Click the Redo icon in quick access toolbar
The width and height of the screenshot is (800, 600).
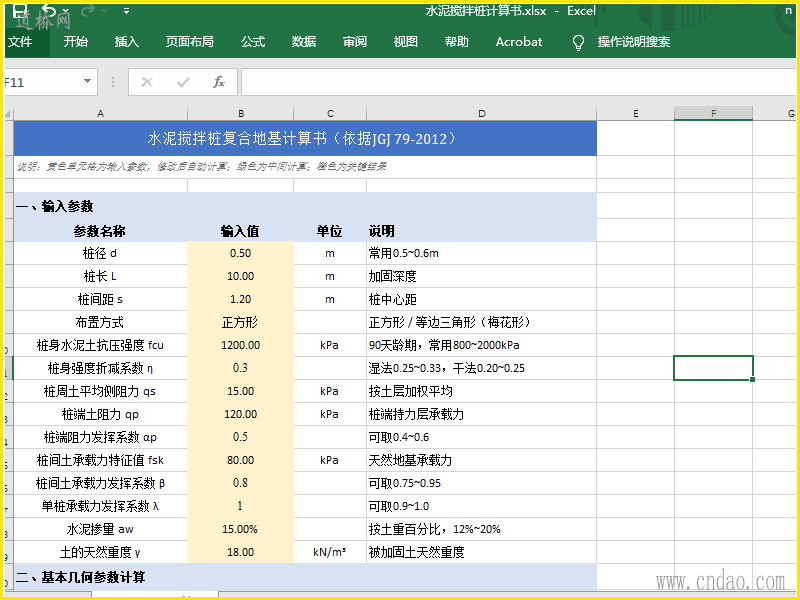click(88, 10)
